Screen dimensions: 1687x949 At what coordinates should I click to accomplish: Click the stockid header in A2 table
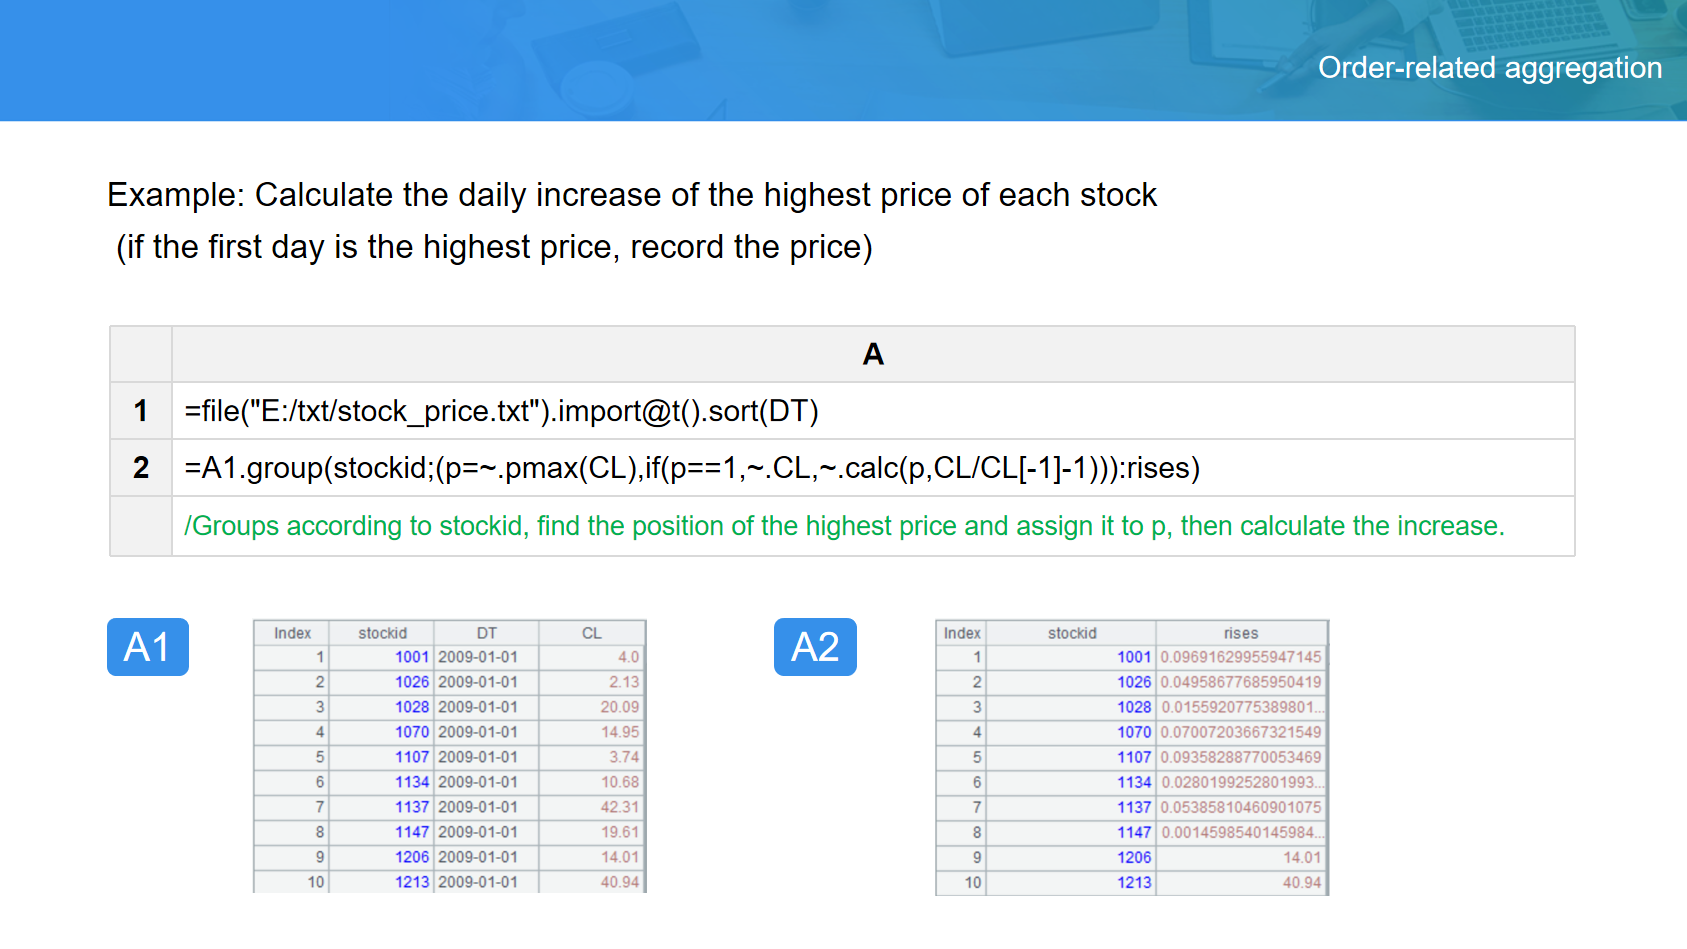(1072, 633)
